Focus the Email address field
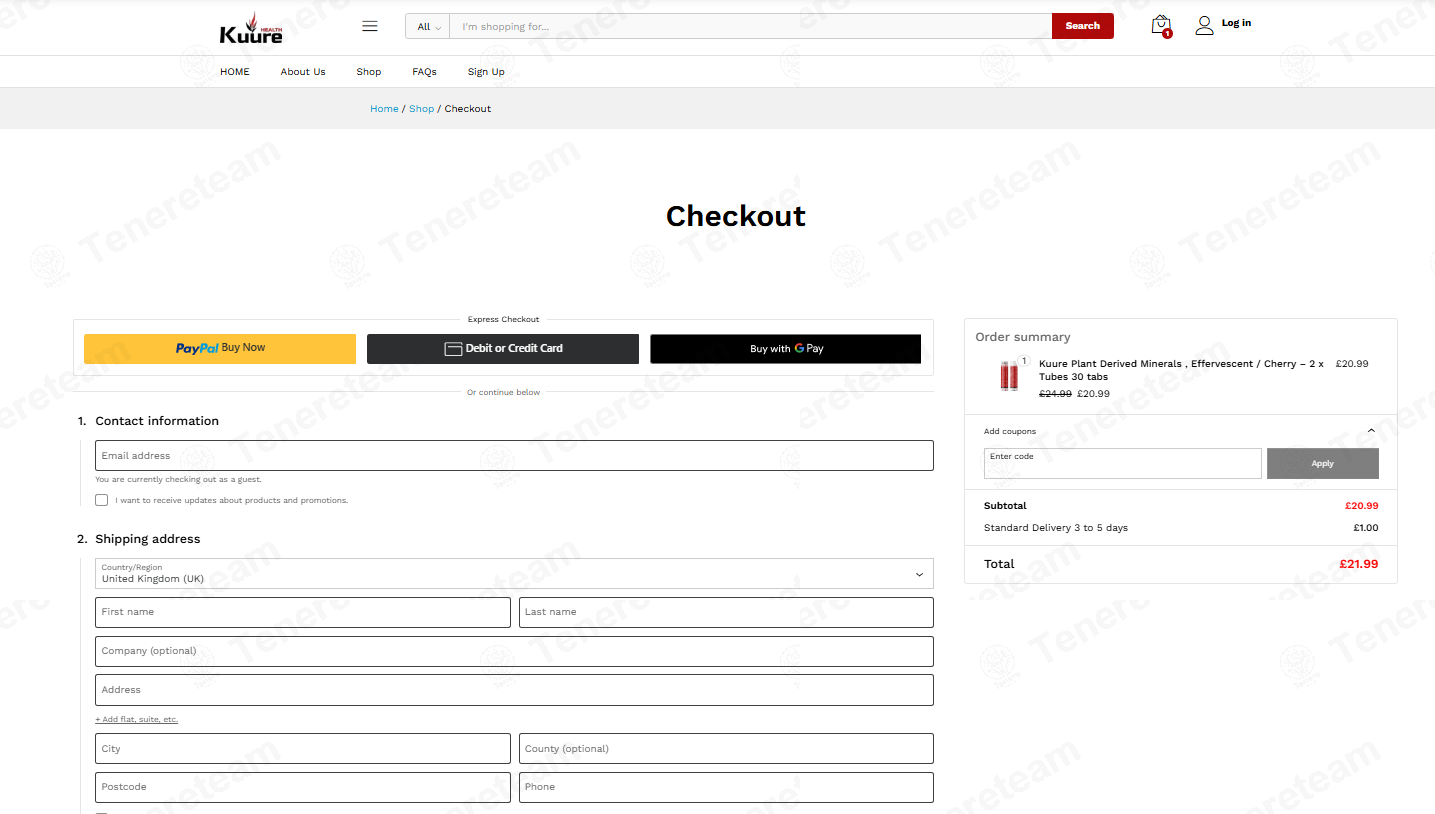Viewport: 1435px width, 814px height. (x=514, y=455)
